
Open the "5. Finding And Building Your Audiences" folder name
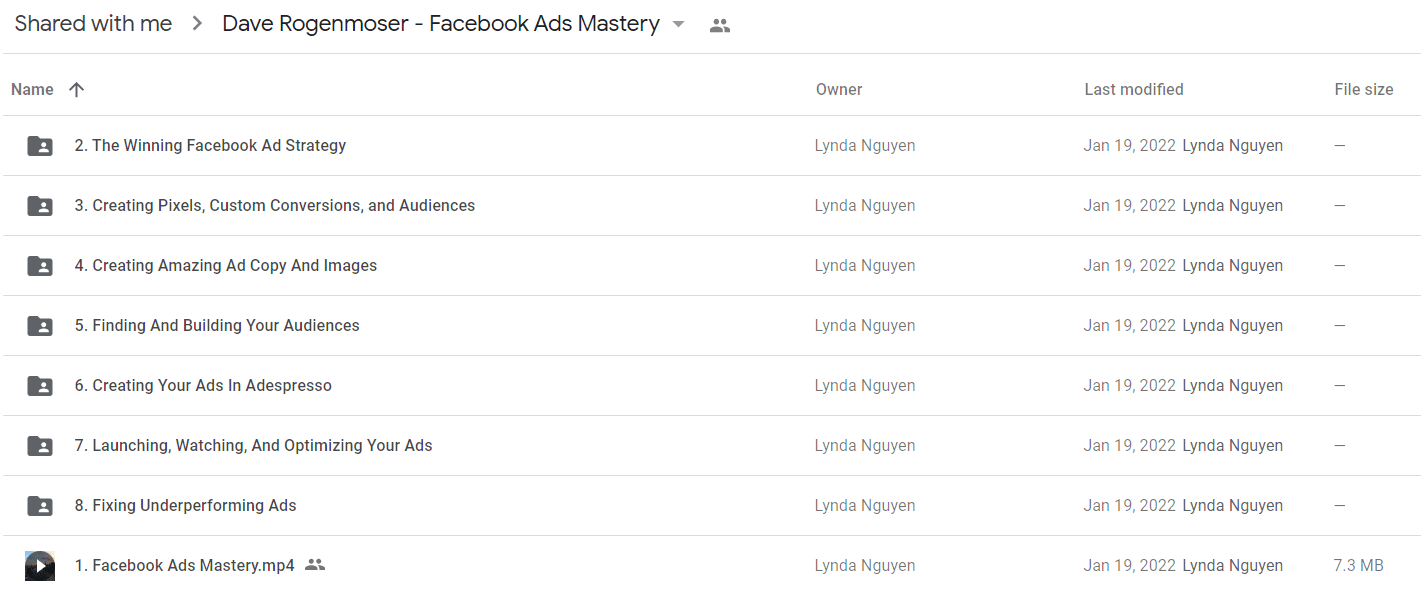click(x=217, y=325)
